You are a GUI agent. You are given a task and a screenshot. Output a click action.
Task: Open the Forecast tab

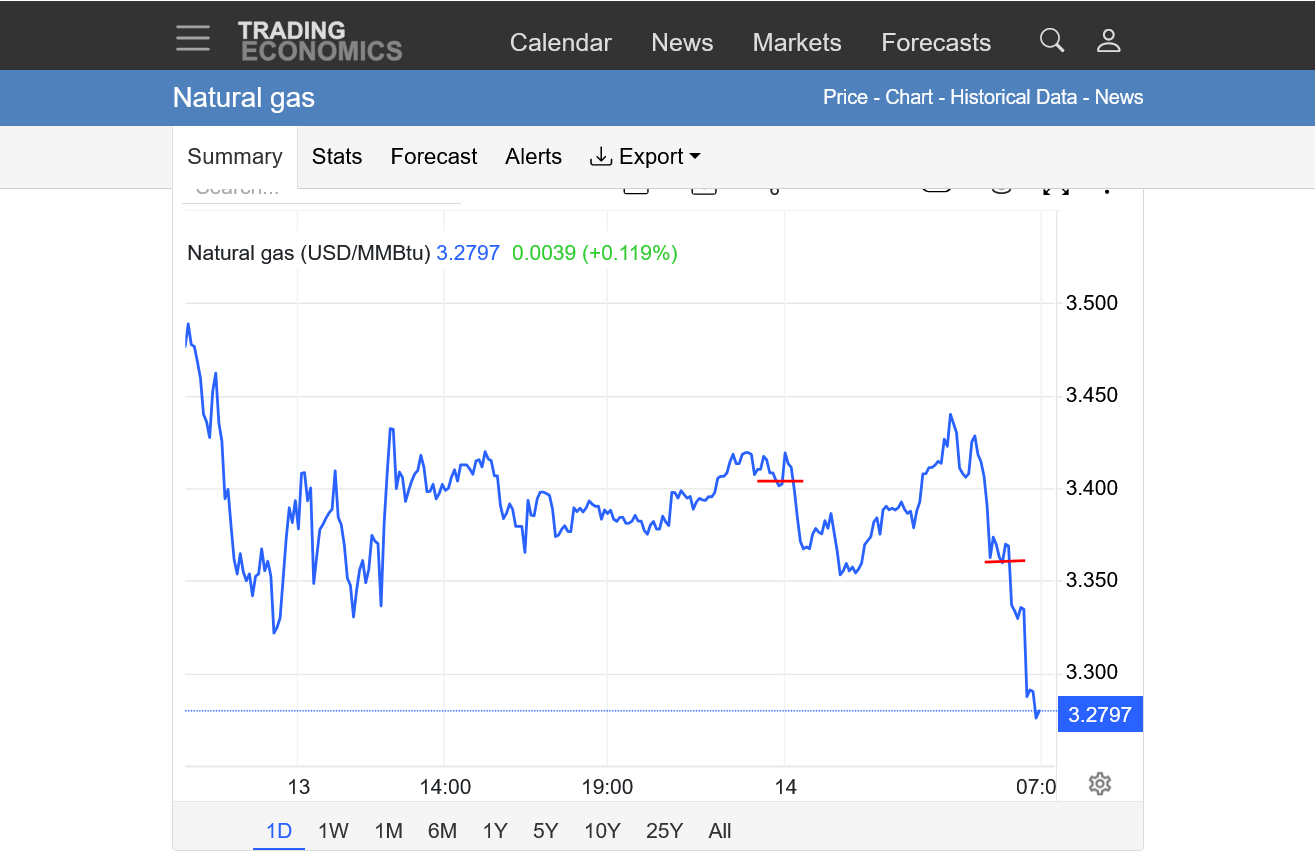[434, 157]
